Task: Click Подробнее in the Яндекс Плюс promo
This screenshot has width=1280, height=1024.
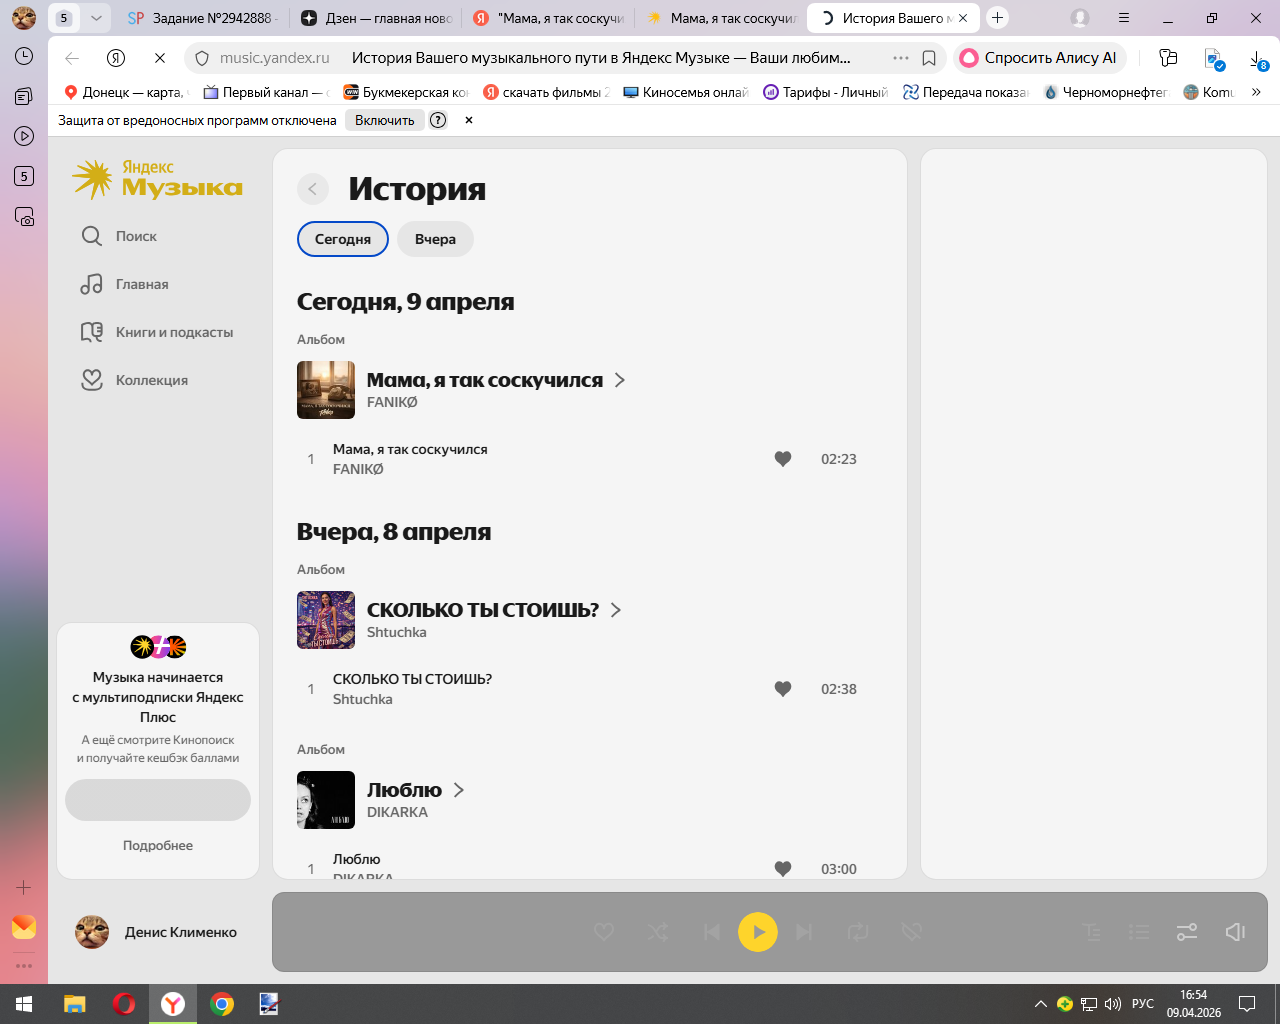Action: [x=158, y=845]
